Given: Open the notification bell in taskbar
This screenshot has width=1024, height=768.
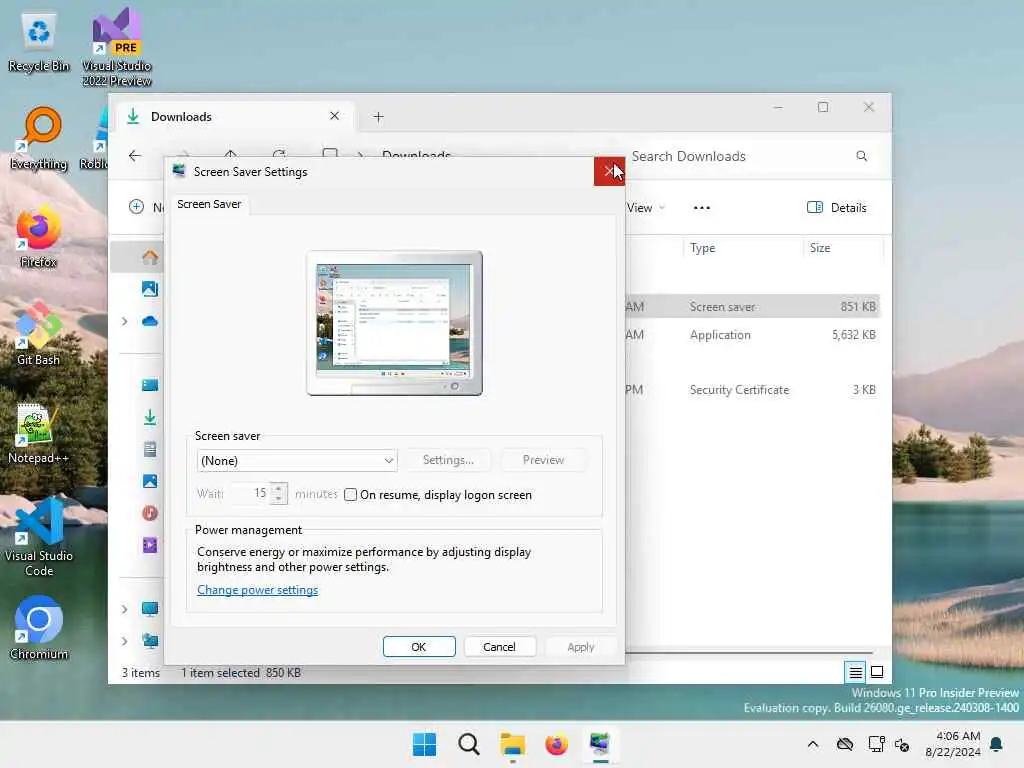Looking at the screenshot, I should 997,744.
